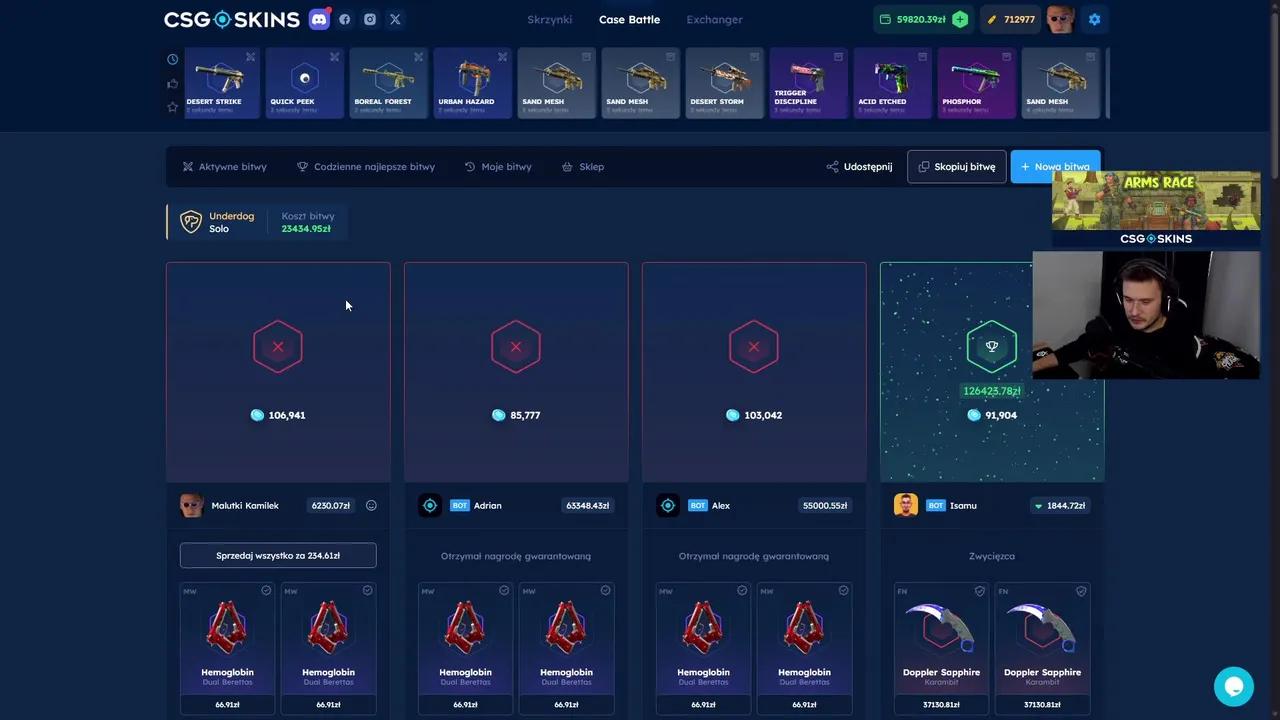1280x720 pixels.
Task: Open the Exchanger tab
Action: click(714, 19)
